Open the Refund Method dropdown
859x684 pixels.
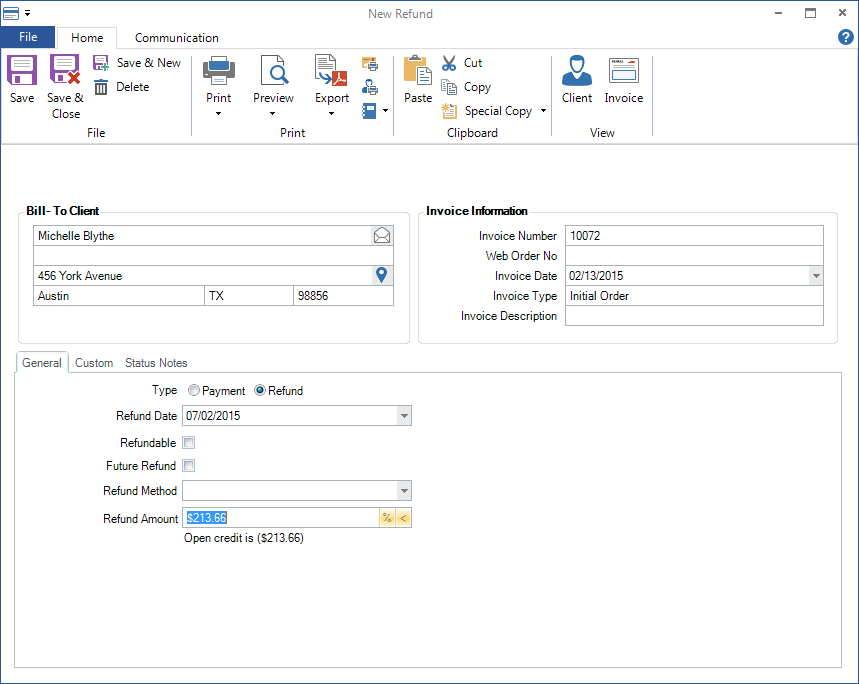click(x=404, y=491)
